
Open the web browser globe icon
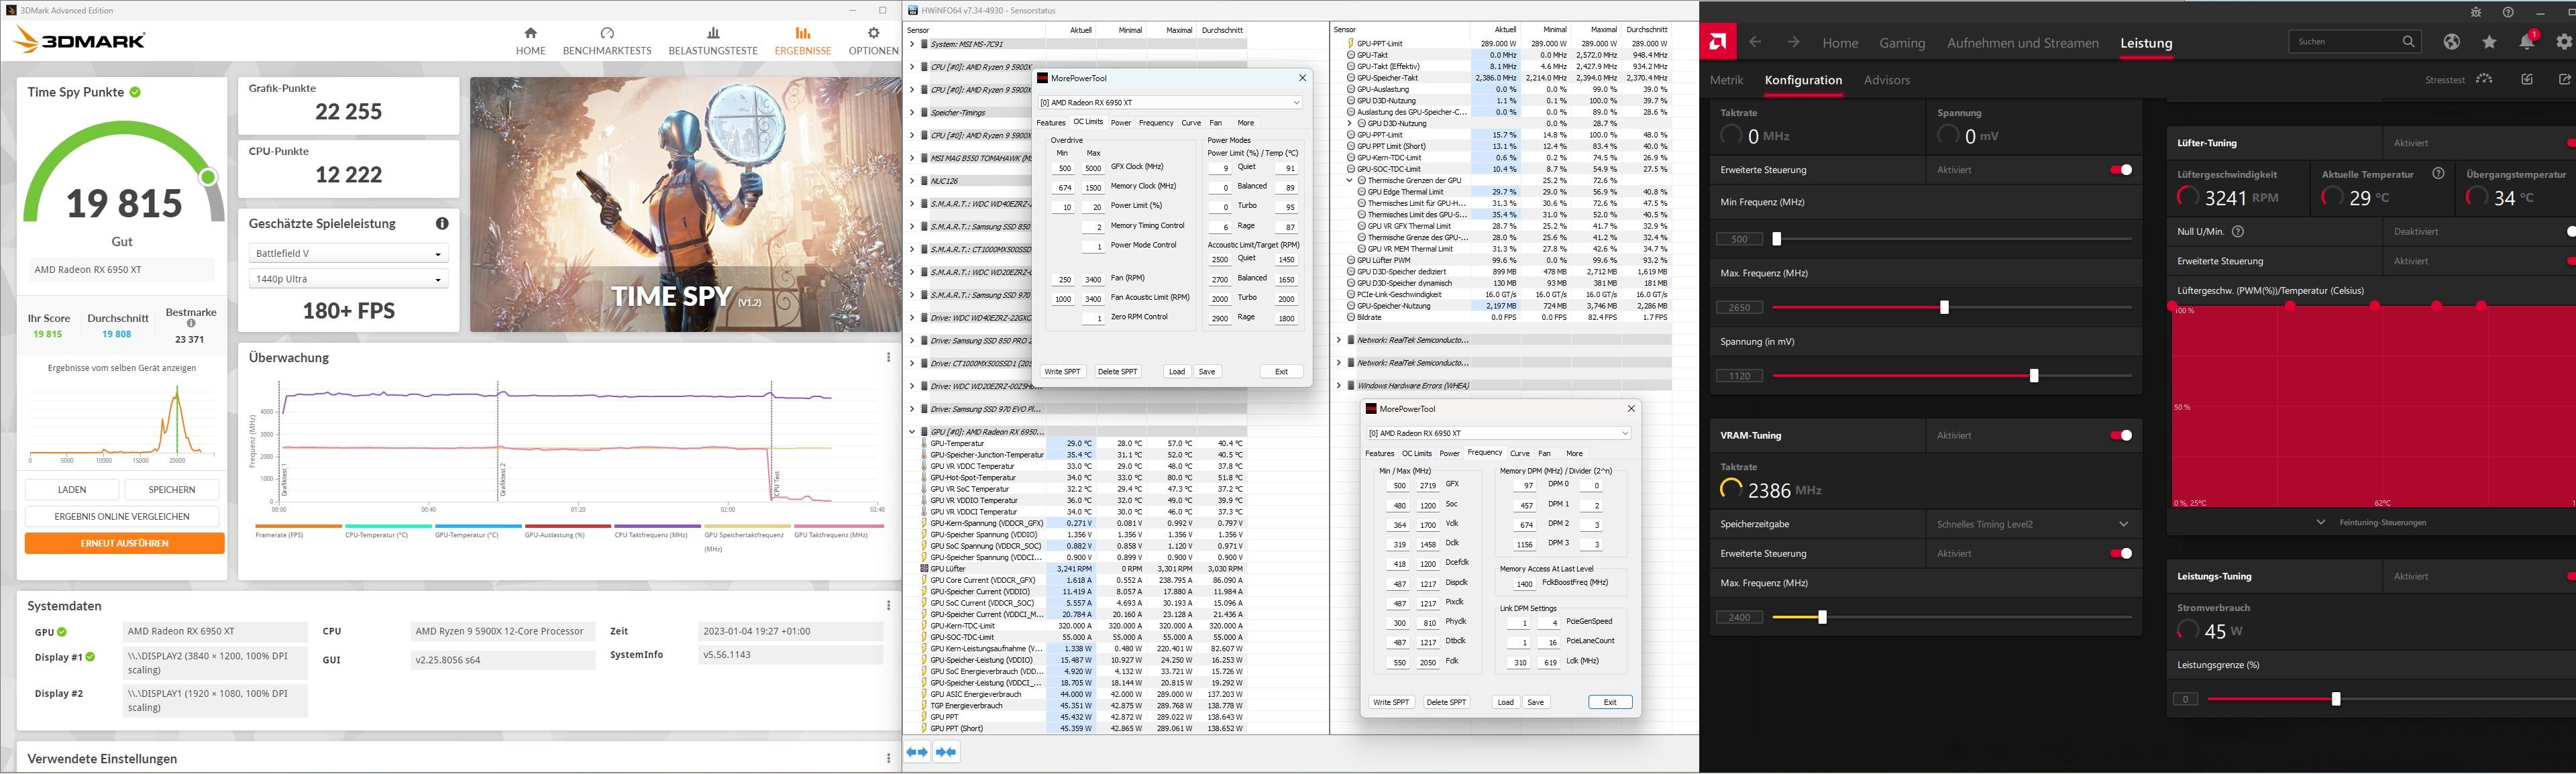click(2451, 41)
